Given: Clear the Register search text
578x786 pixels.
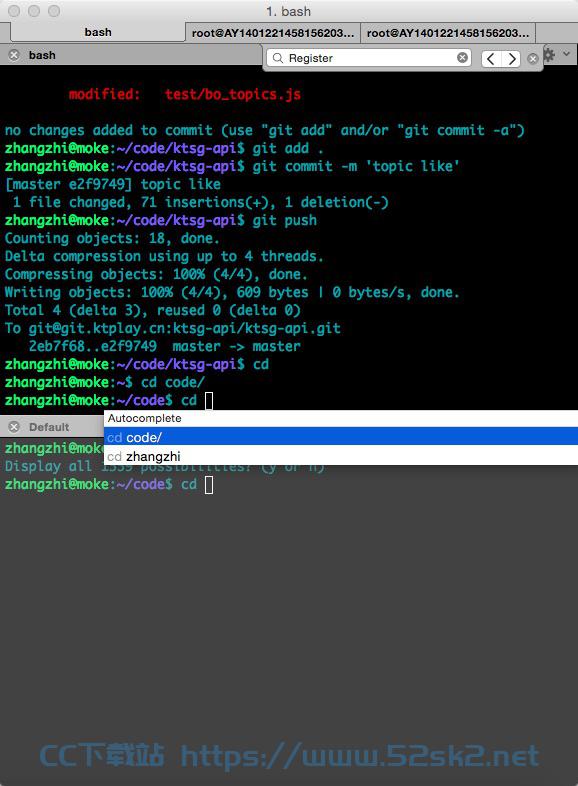Looking at the screenshot, I should (x=462, y=58).
